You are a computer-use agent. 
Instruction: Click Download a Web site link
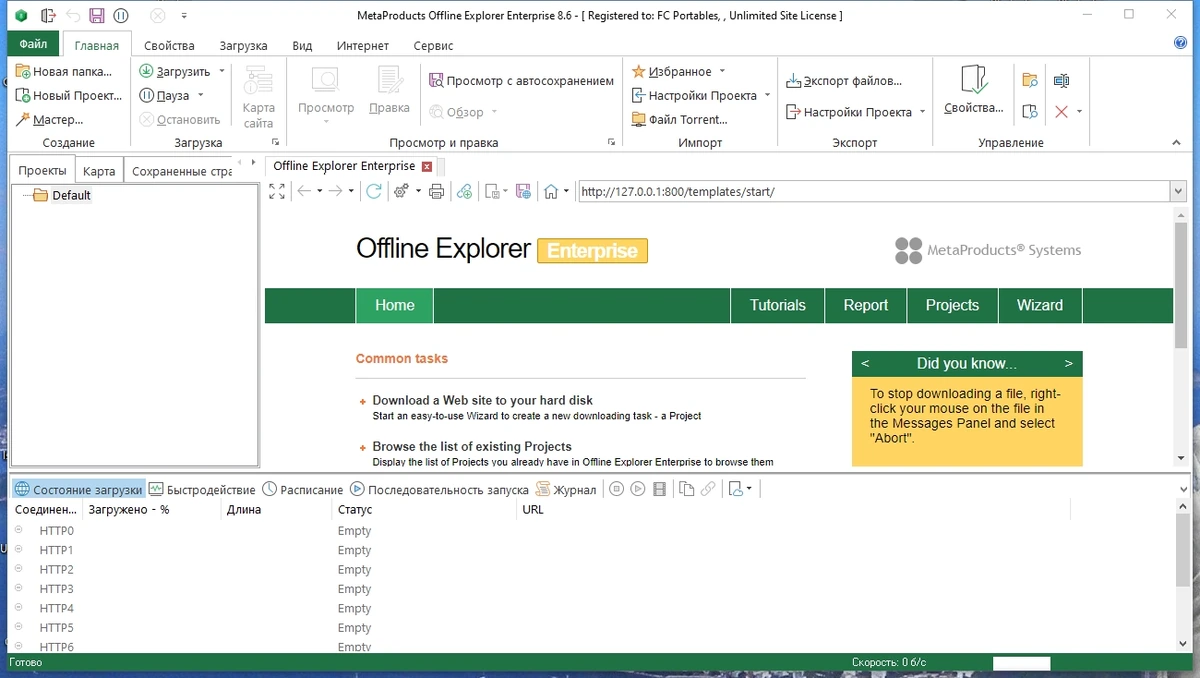(483, 400)
